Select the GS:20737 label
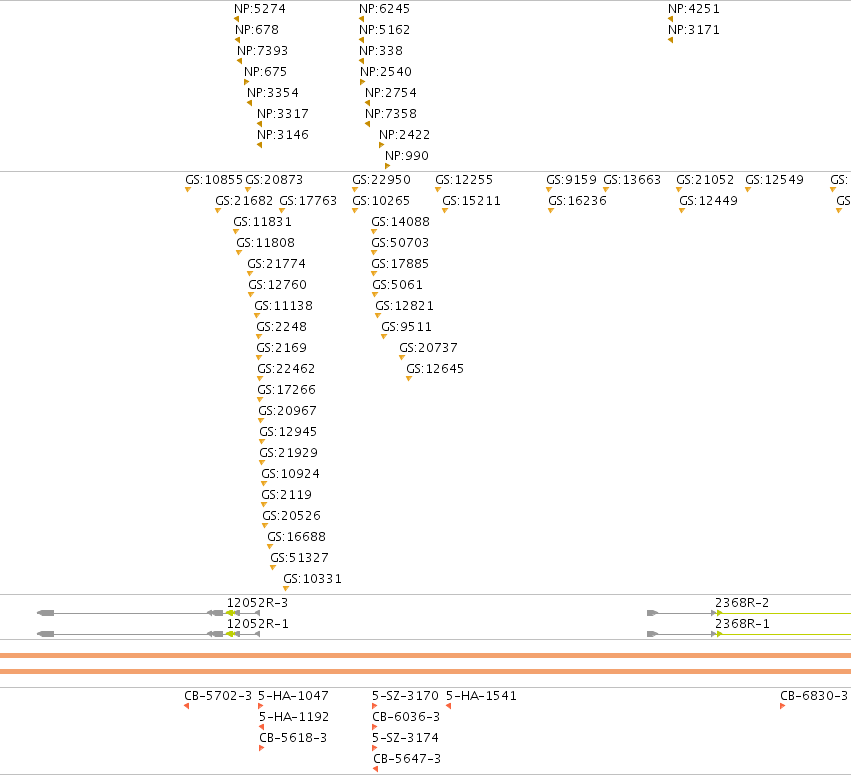The image size is (851, 775). pos(428,348)
